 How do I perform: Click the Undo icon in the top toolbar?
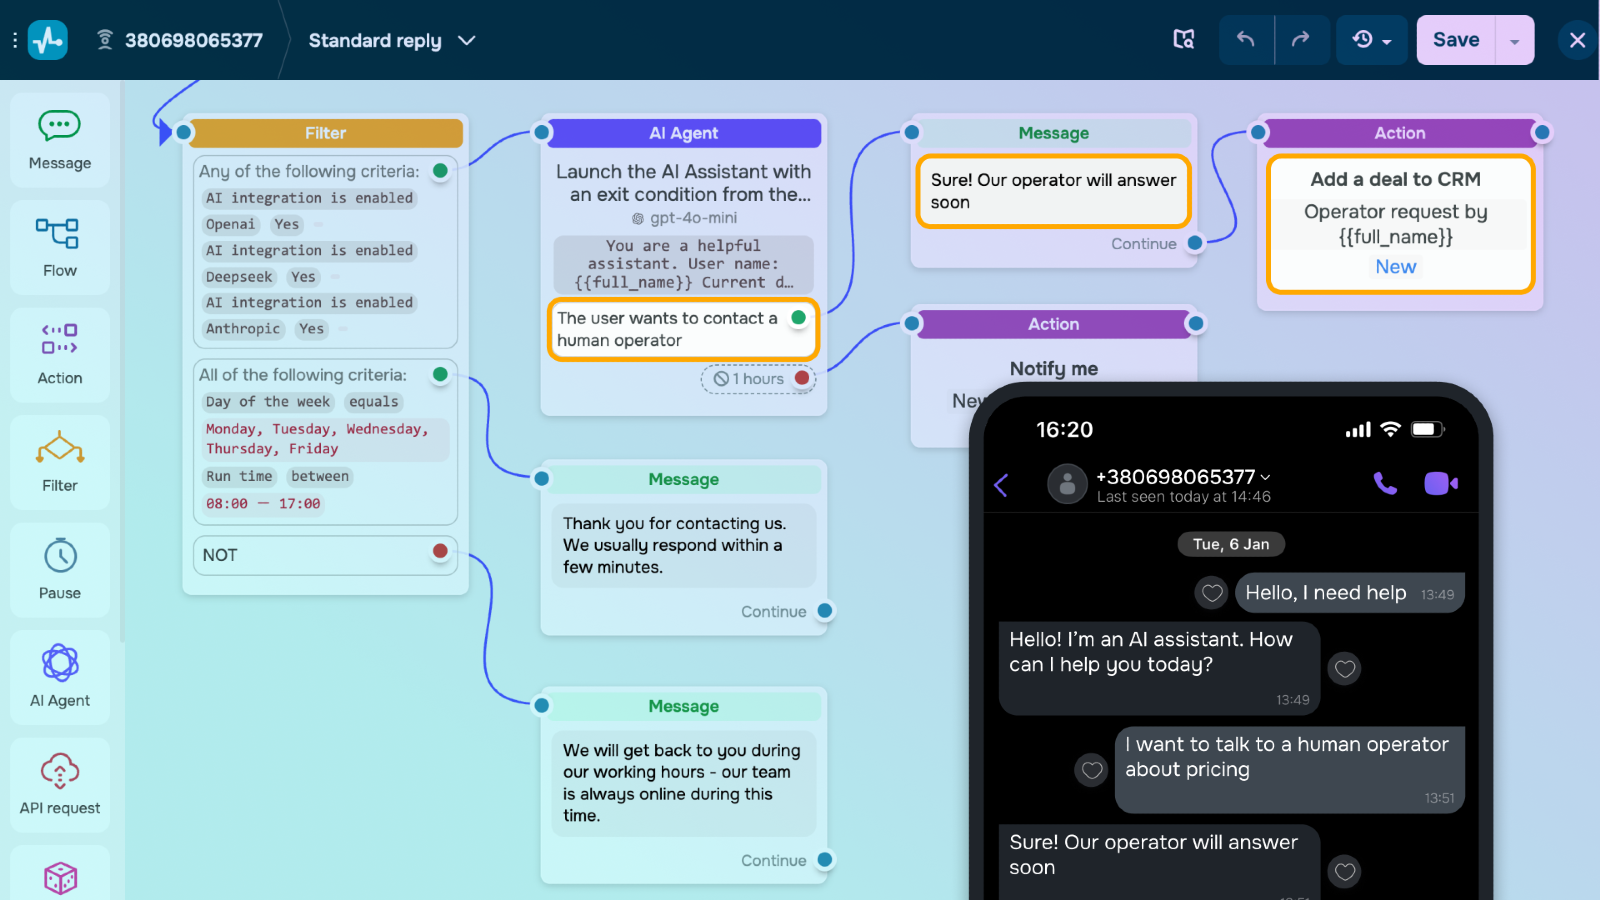click(x=1246, y=40)
